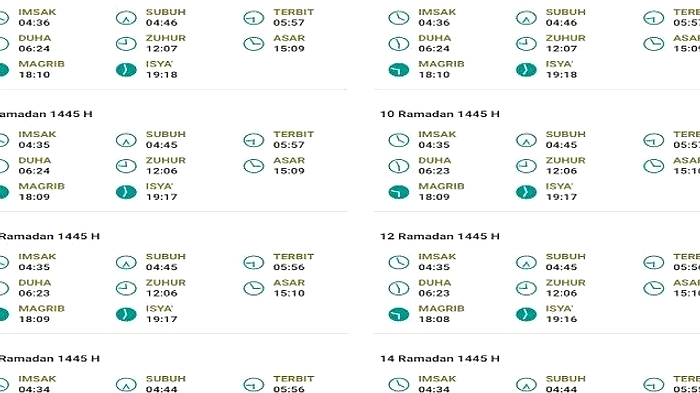Click Imsak clock icon under 10 Ramadan

(399, 140)
